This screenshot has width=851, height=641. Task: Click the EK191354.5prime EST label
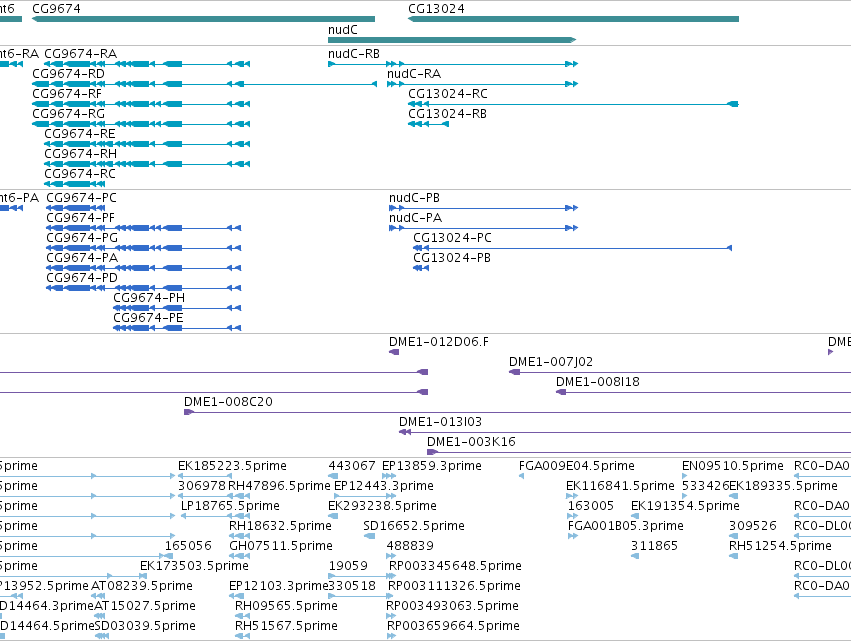(685, 506)
